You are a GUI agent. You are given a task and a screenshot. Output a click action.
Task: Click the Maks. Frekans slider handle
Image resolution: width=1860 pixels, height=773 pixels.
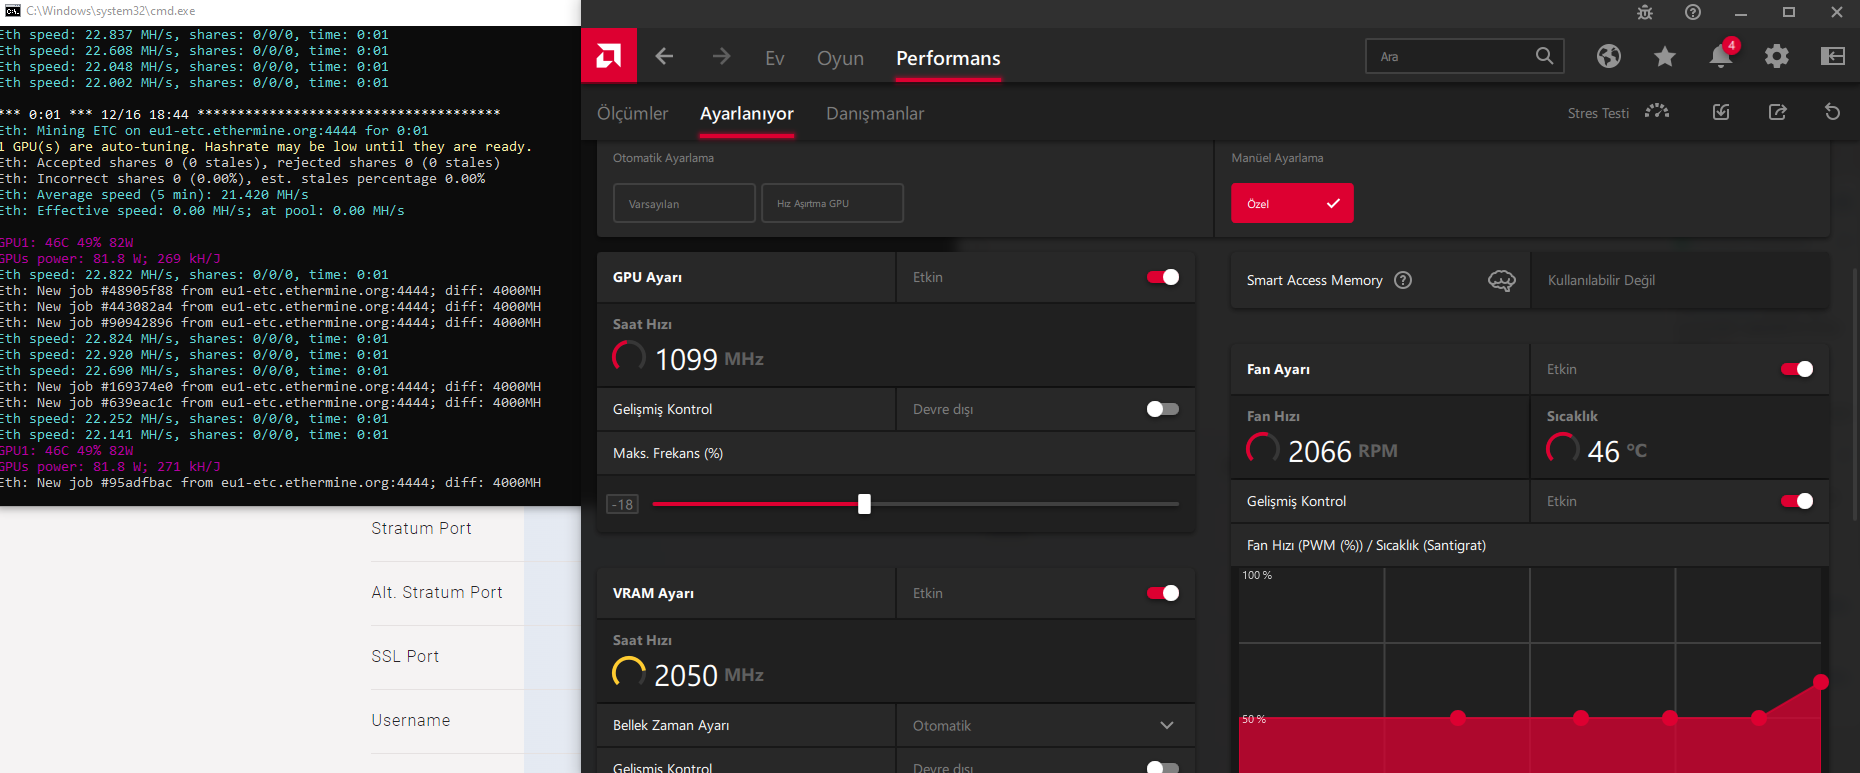864,504
